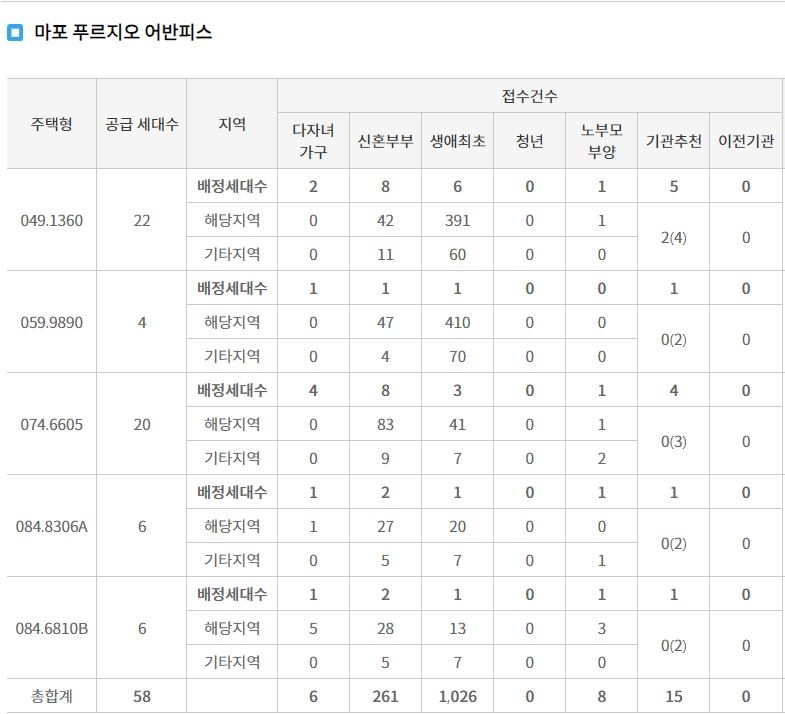The width and height of the screenshot is (785, 714).
Task: Click the 공급 세대수 column header
Action: coord(142,124)
